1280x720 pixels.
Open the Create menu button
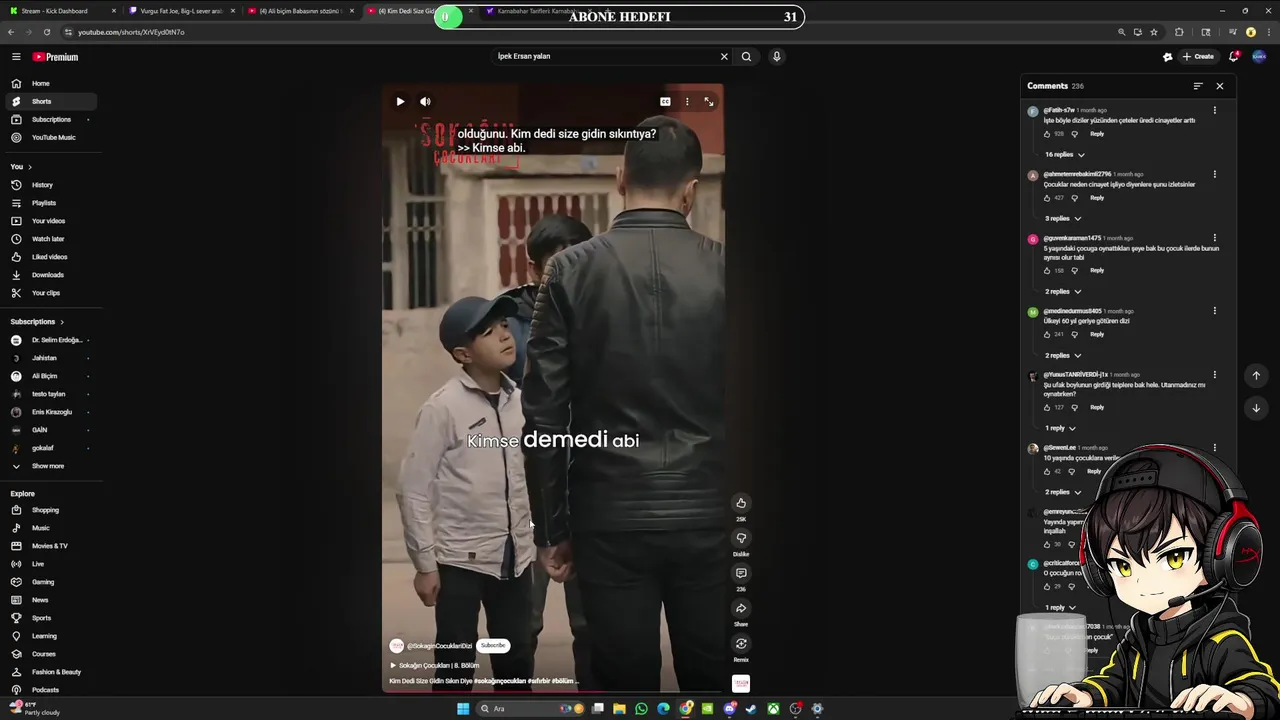[1198, 57]
